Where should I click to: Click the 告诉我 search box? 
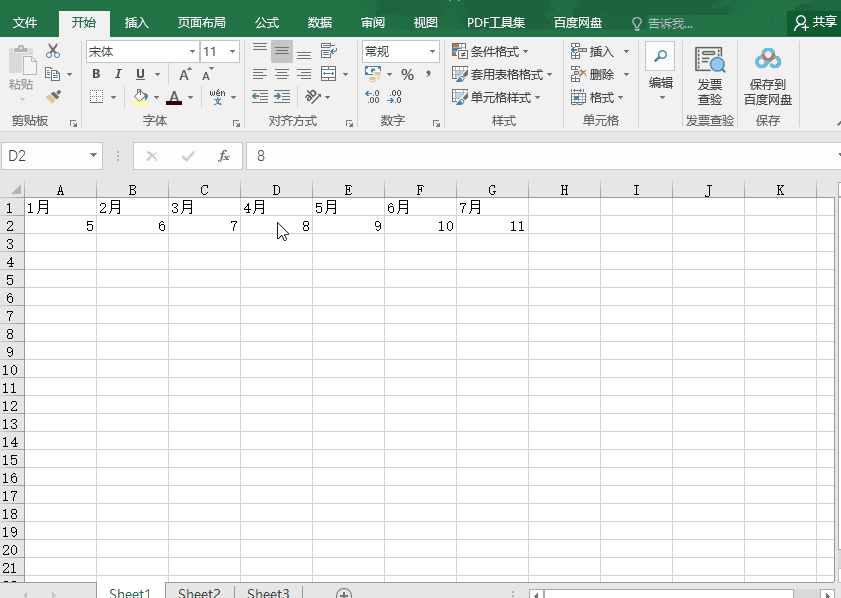[x=663, y=23]
